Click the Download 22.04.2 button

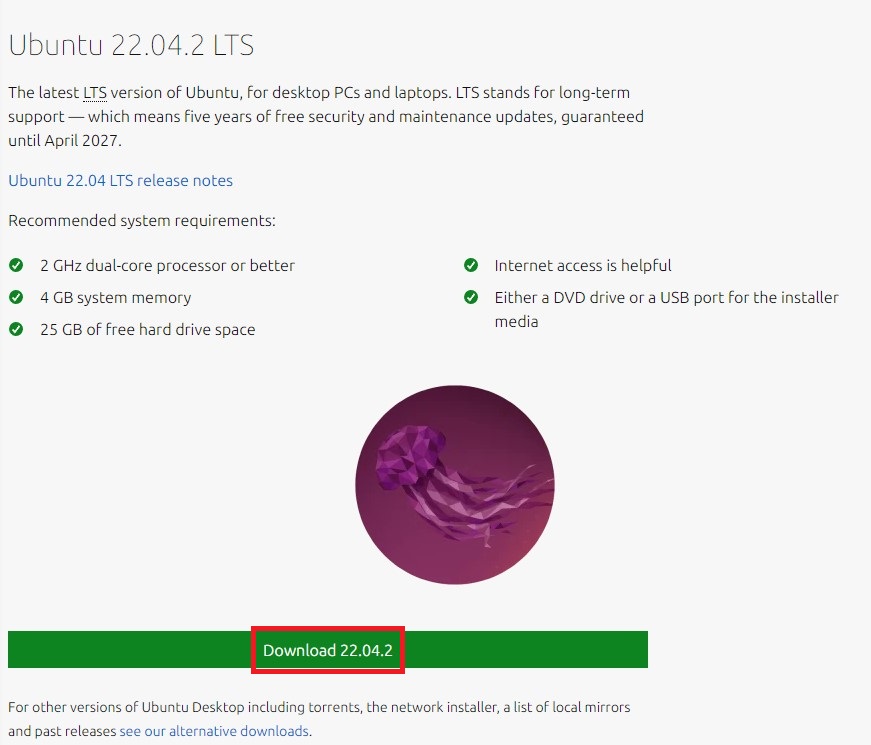coord(328,649)
